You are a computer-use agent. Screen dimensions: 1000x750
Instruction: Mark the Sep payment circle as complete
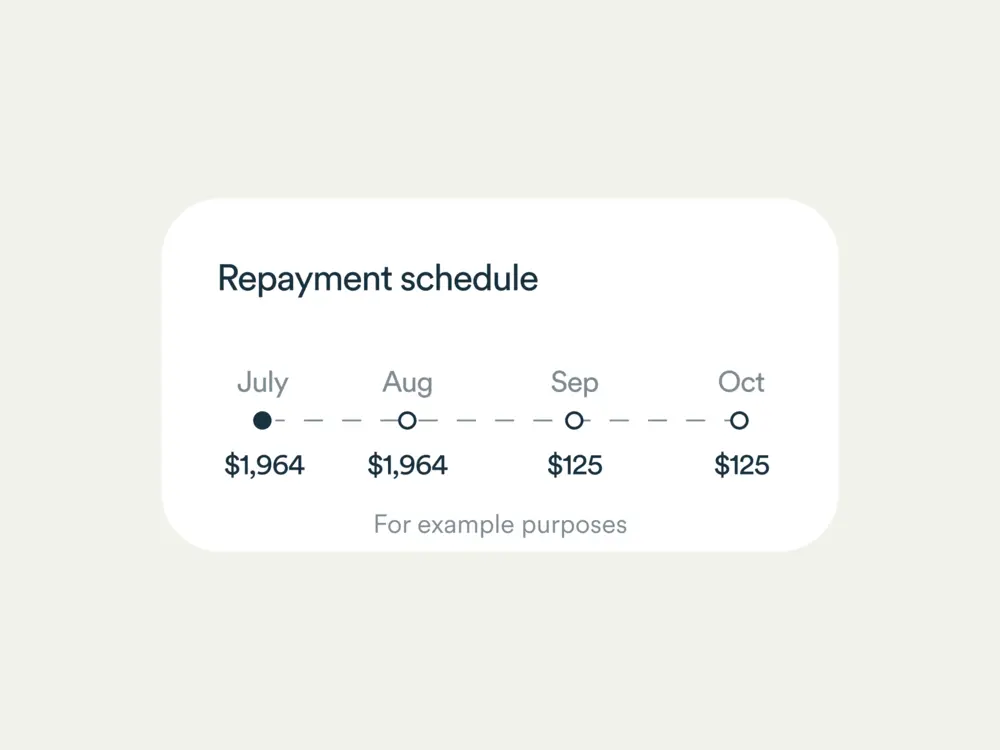point(574,420)
